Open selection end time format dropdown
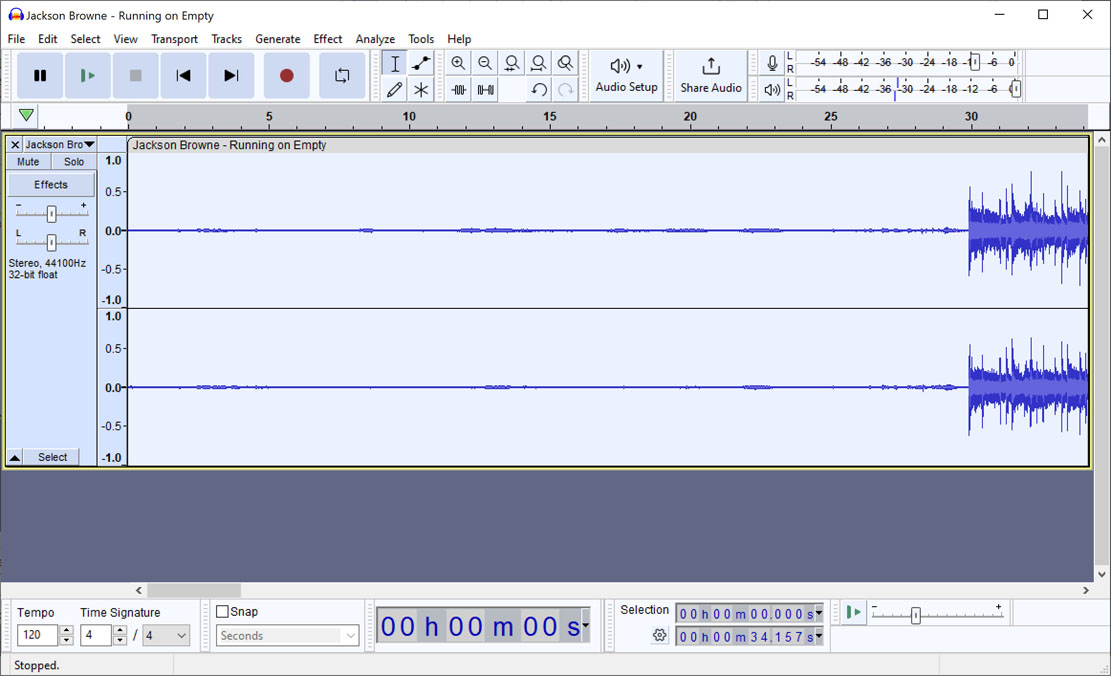The width and height of the screenshot is (1111, 676). tap(819, 636)
